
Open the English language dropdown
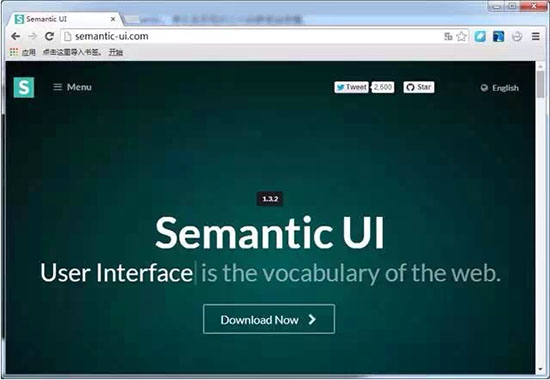point(499,88)
